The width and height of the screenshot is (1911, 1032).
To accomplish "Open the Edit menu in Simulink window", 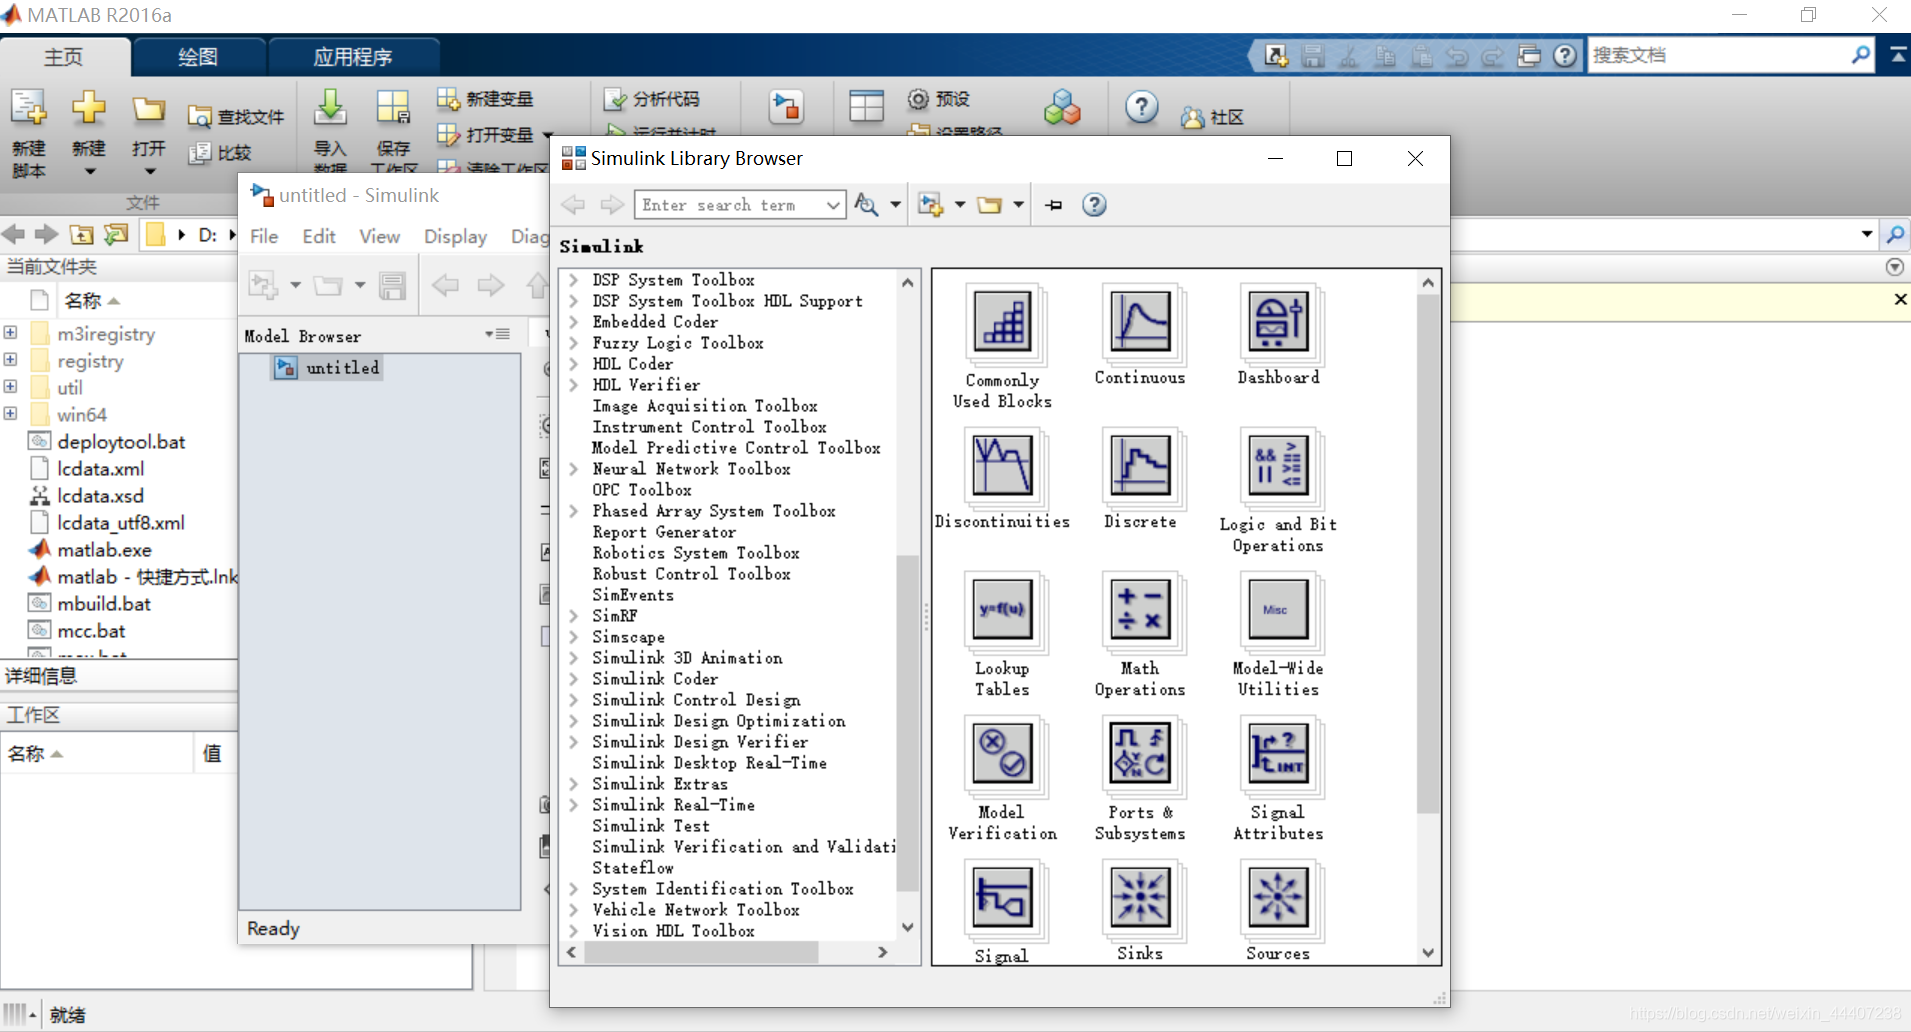I will click(319, 236).
